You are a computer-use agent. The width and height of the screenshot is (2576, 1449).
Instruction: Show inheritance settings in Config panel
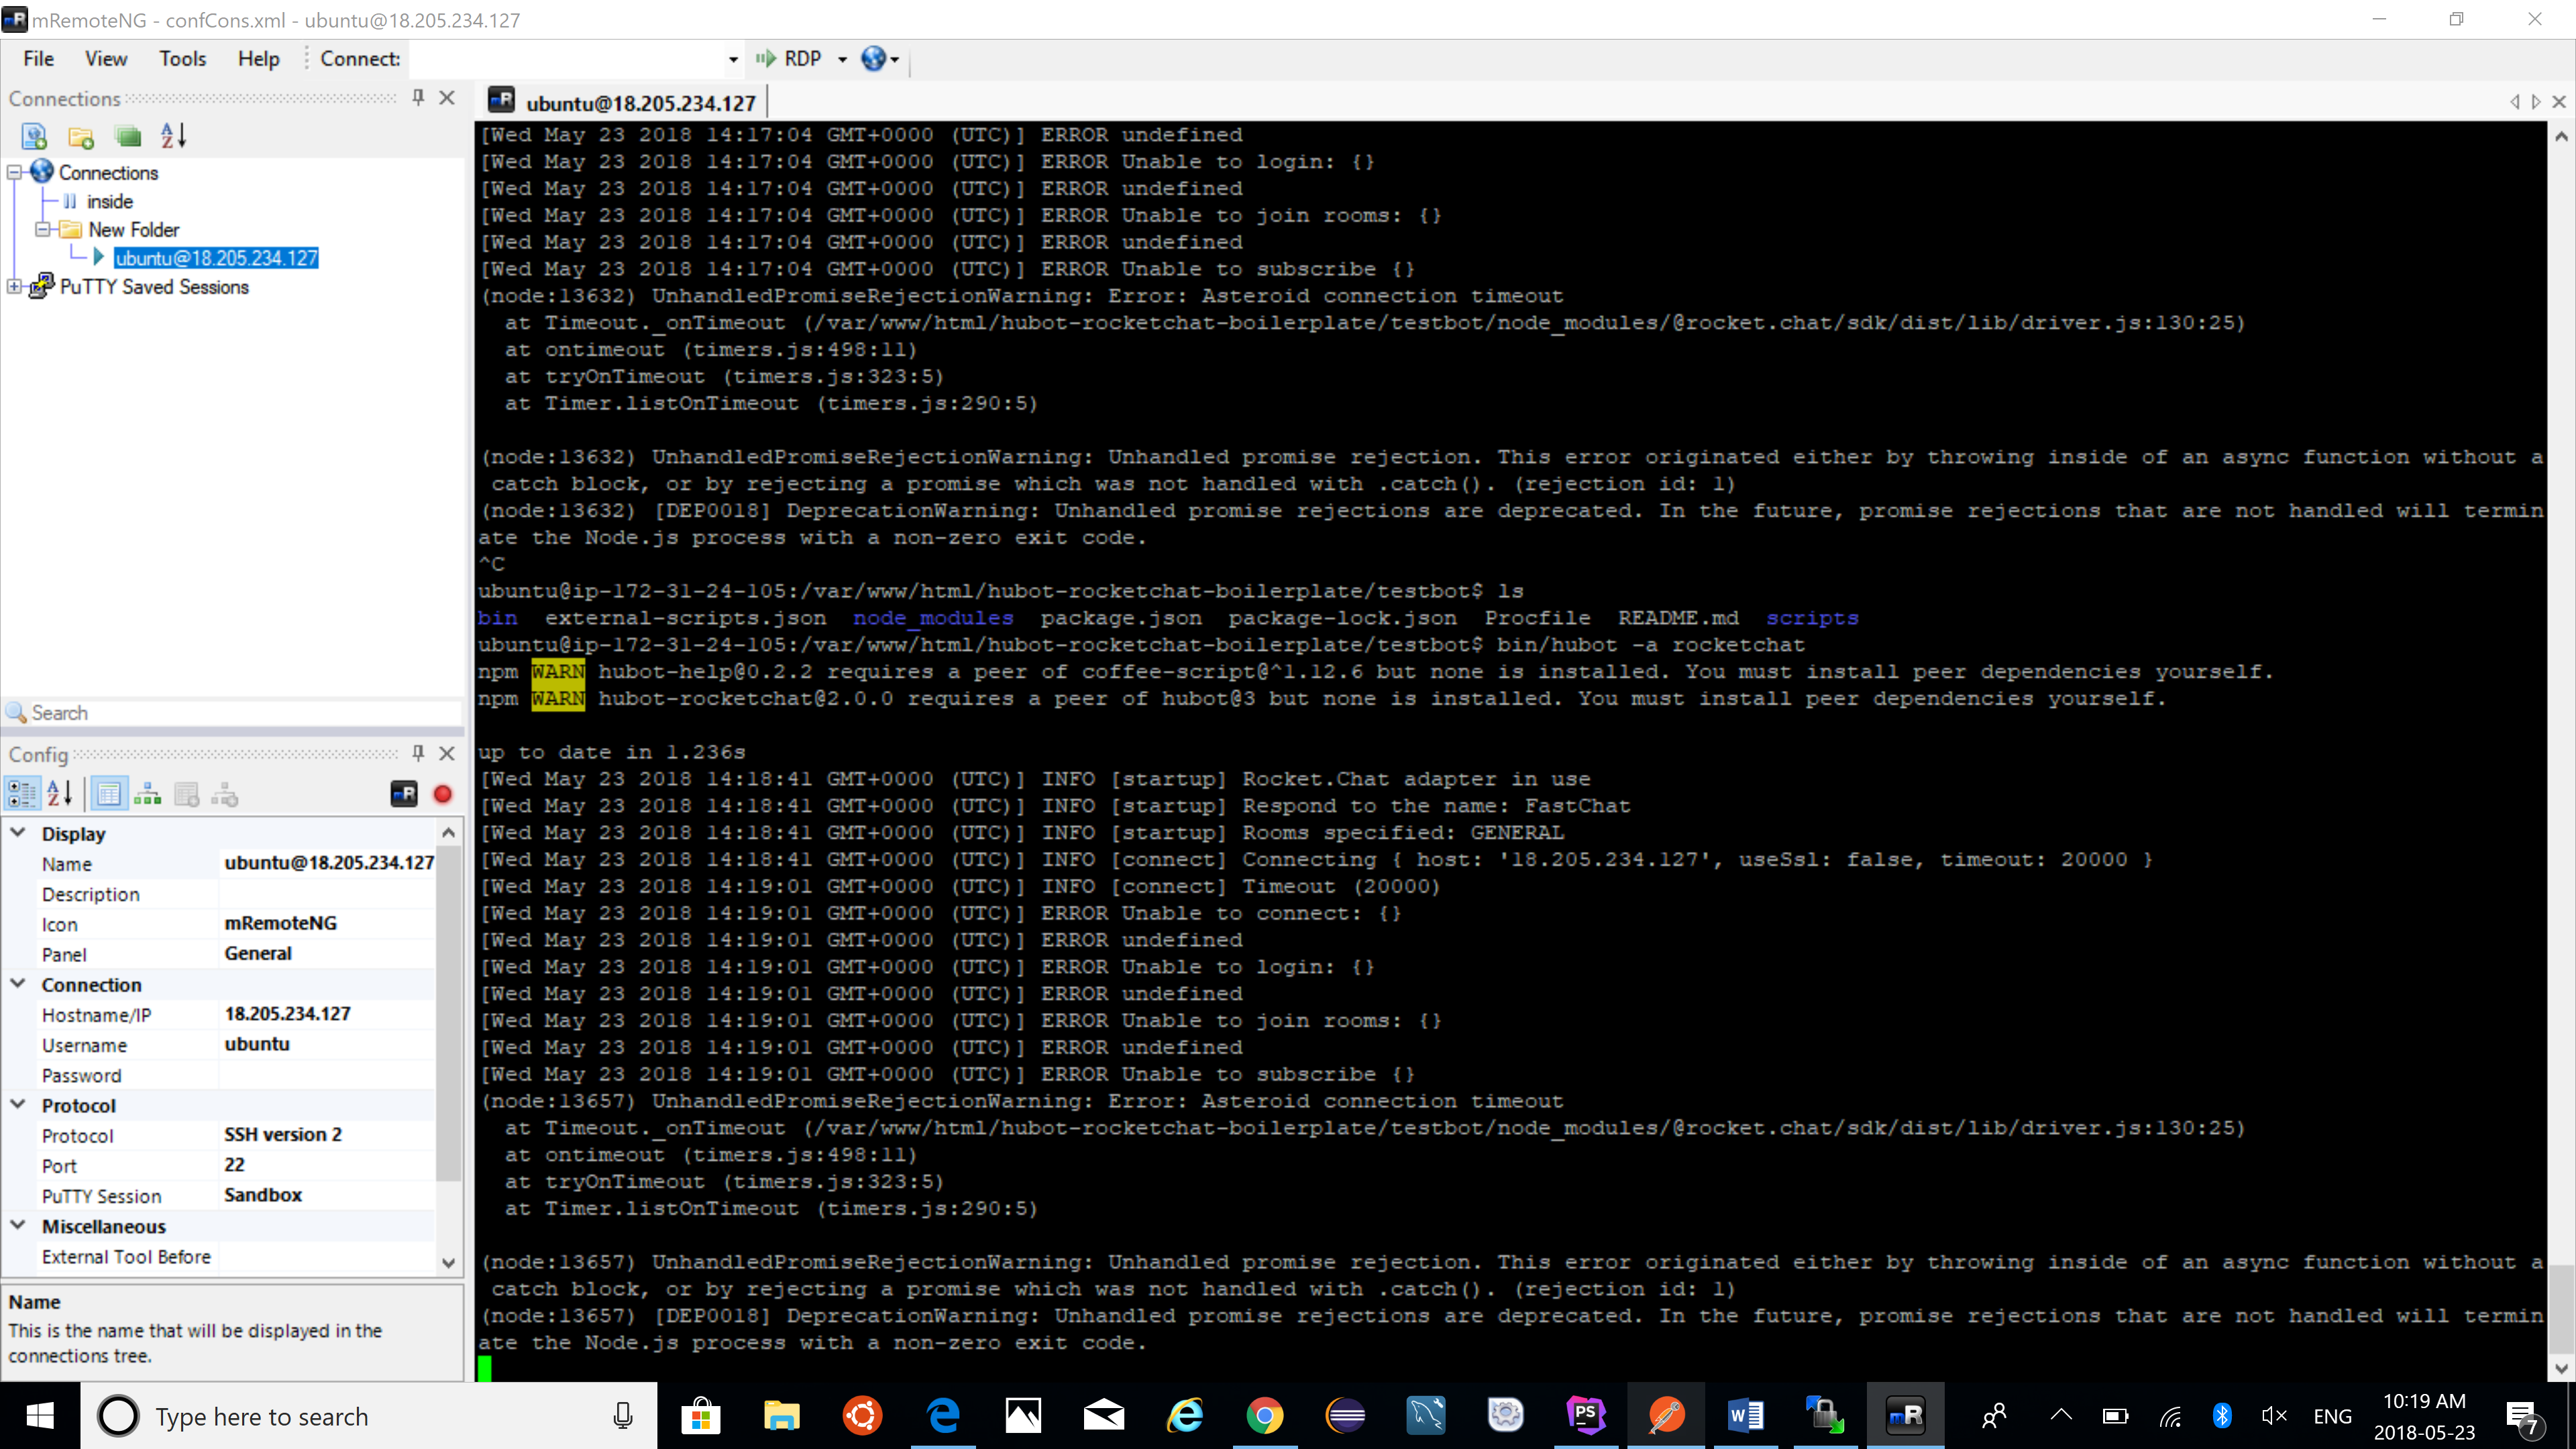(147, 794)
